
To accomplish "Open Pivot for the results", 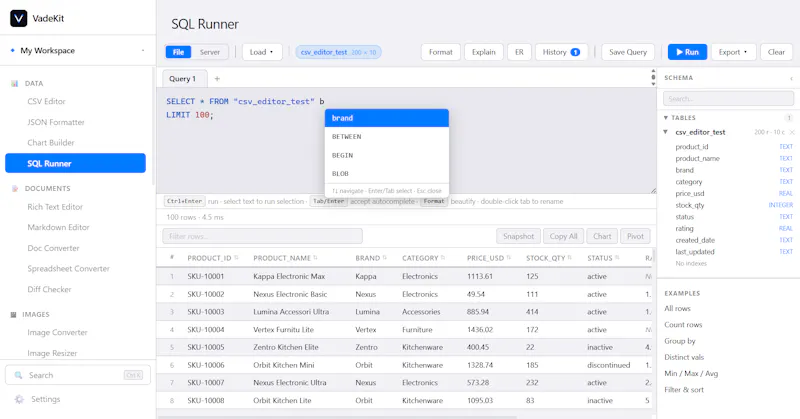I will coord(635,236).
